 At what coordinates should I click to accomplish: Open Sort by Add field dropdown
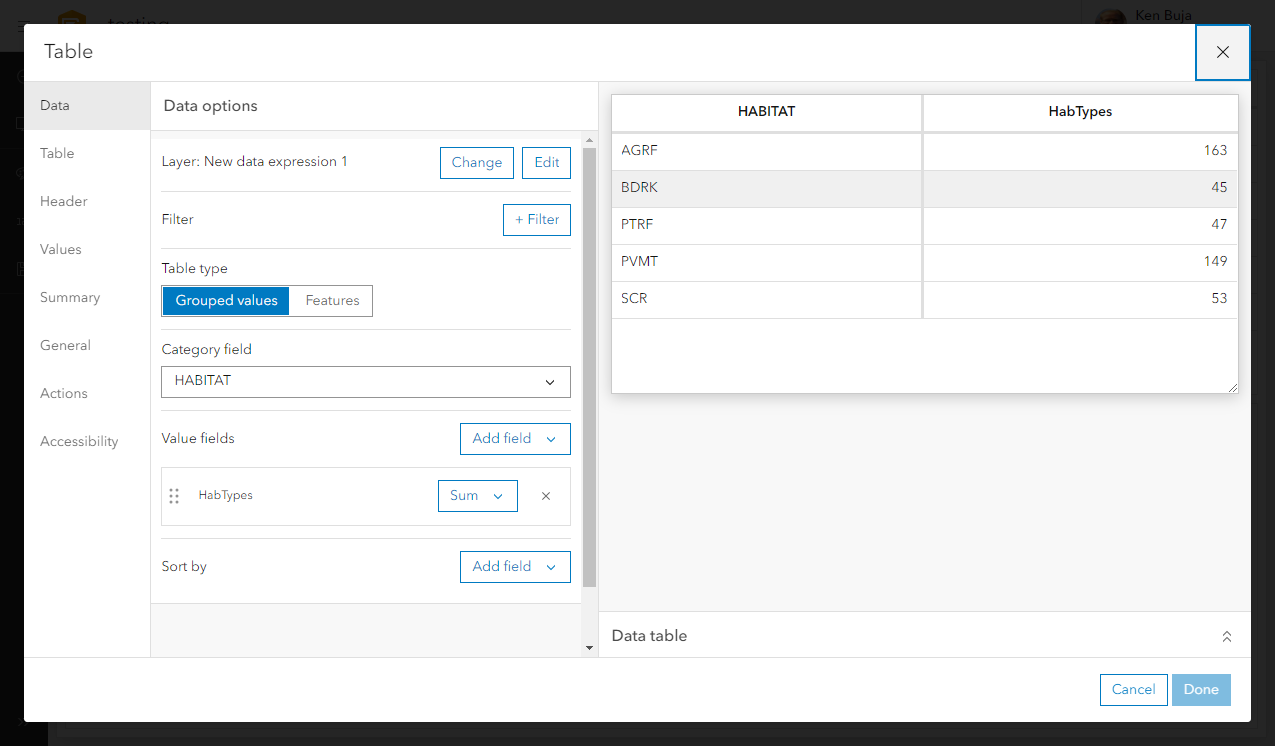514,567
